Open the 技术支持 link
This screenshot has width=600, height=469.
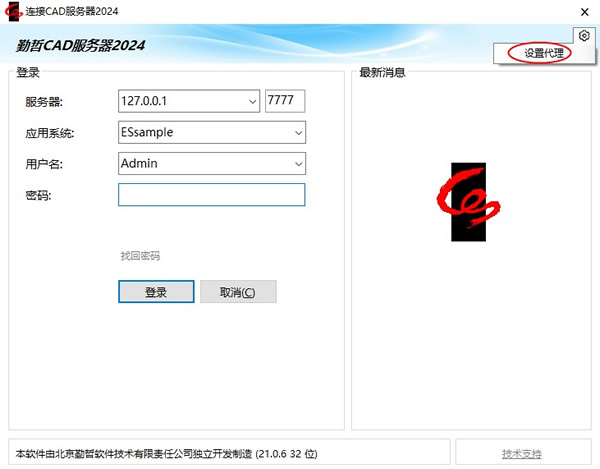tap(522, 454)
